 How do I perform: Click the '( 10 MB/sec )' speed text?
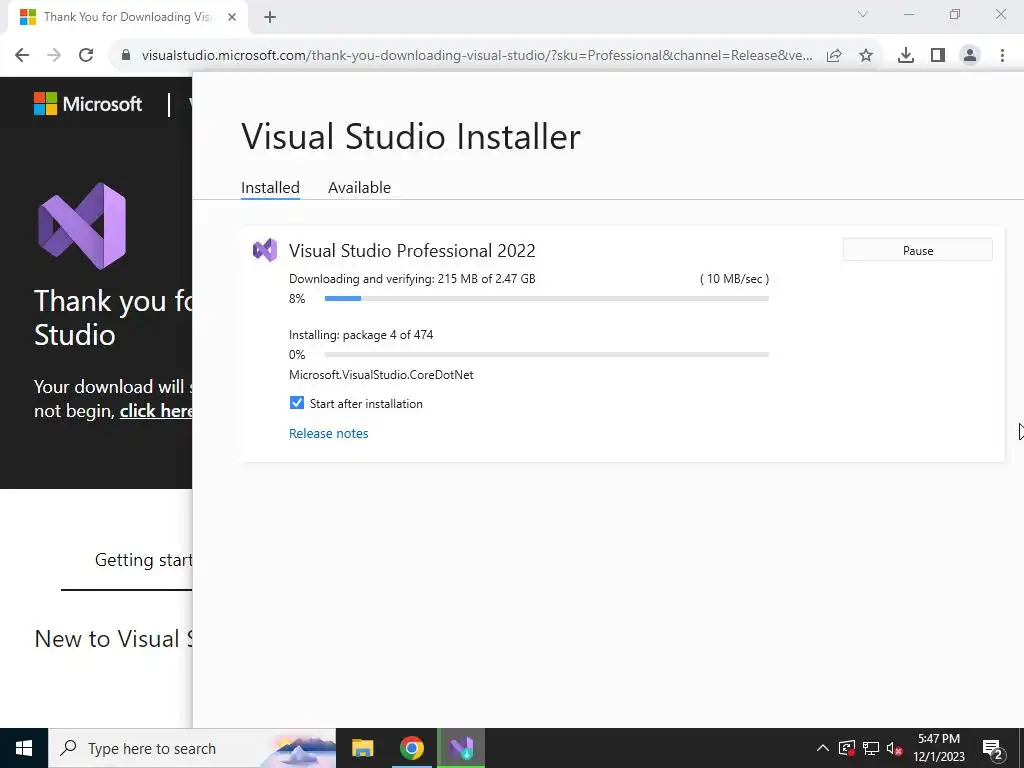coord(734,279)
